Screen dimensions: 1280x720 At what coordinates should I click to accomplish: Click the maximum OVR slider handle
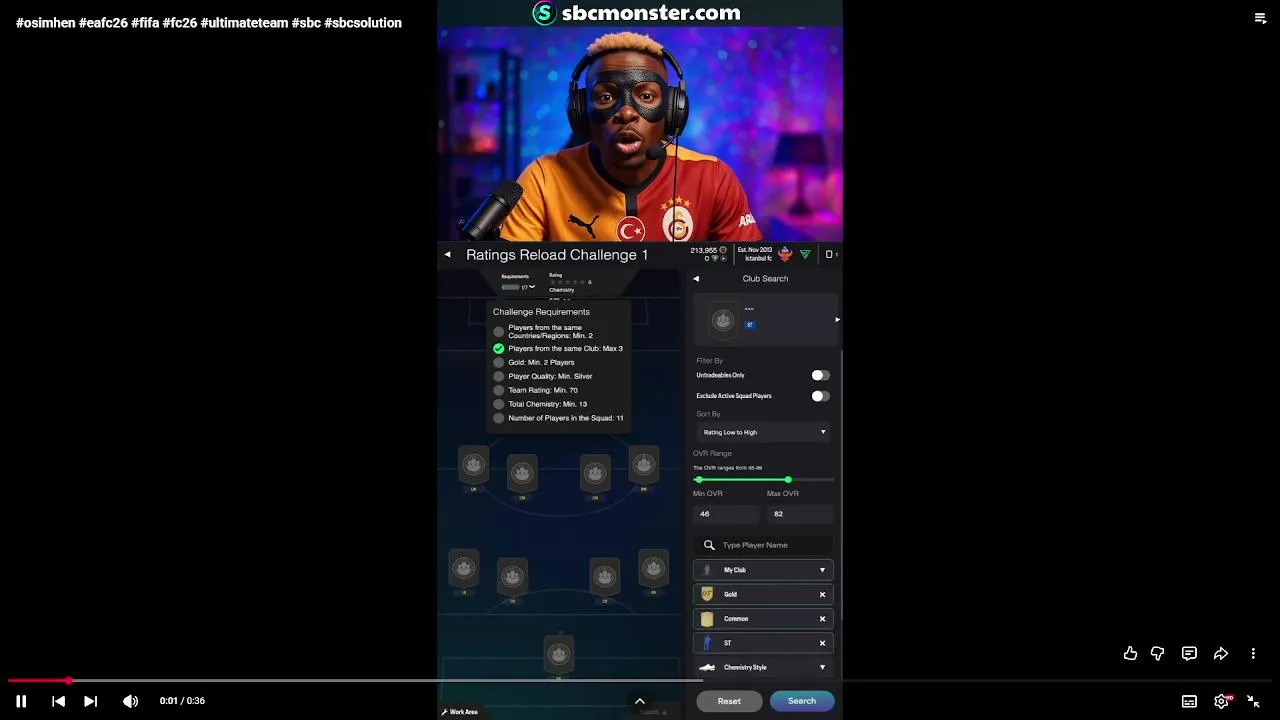tap(788, 480)
